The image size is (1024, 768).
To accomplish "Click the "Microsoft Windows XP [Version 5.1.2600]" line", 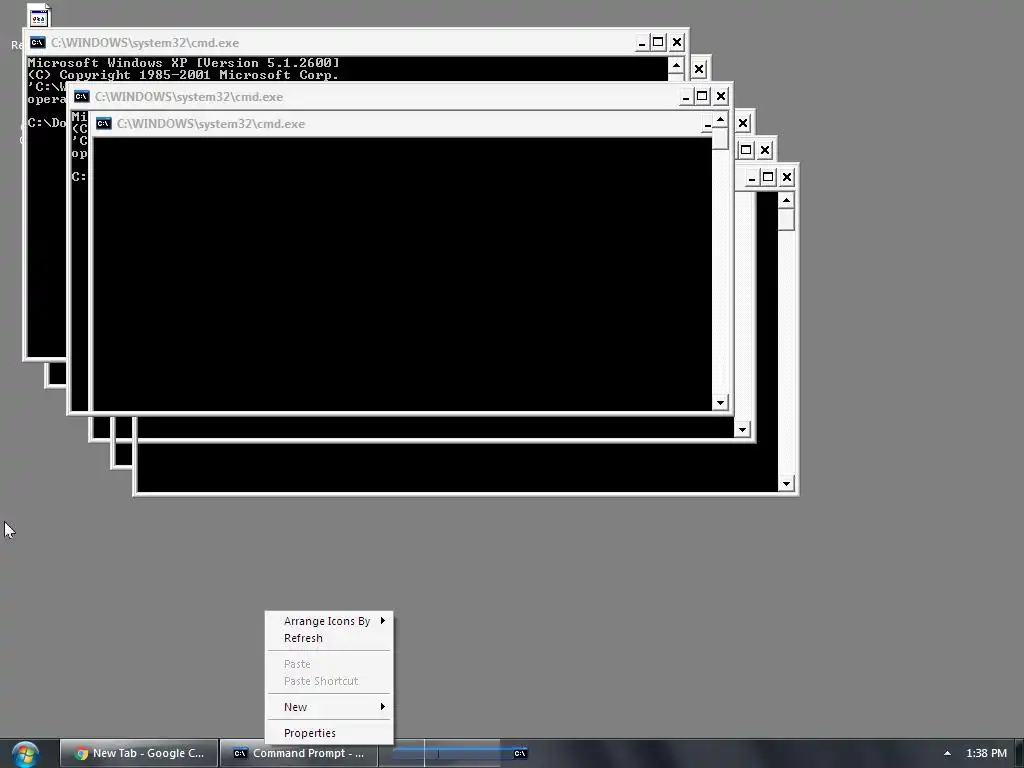I will 184,63.
